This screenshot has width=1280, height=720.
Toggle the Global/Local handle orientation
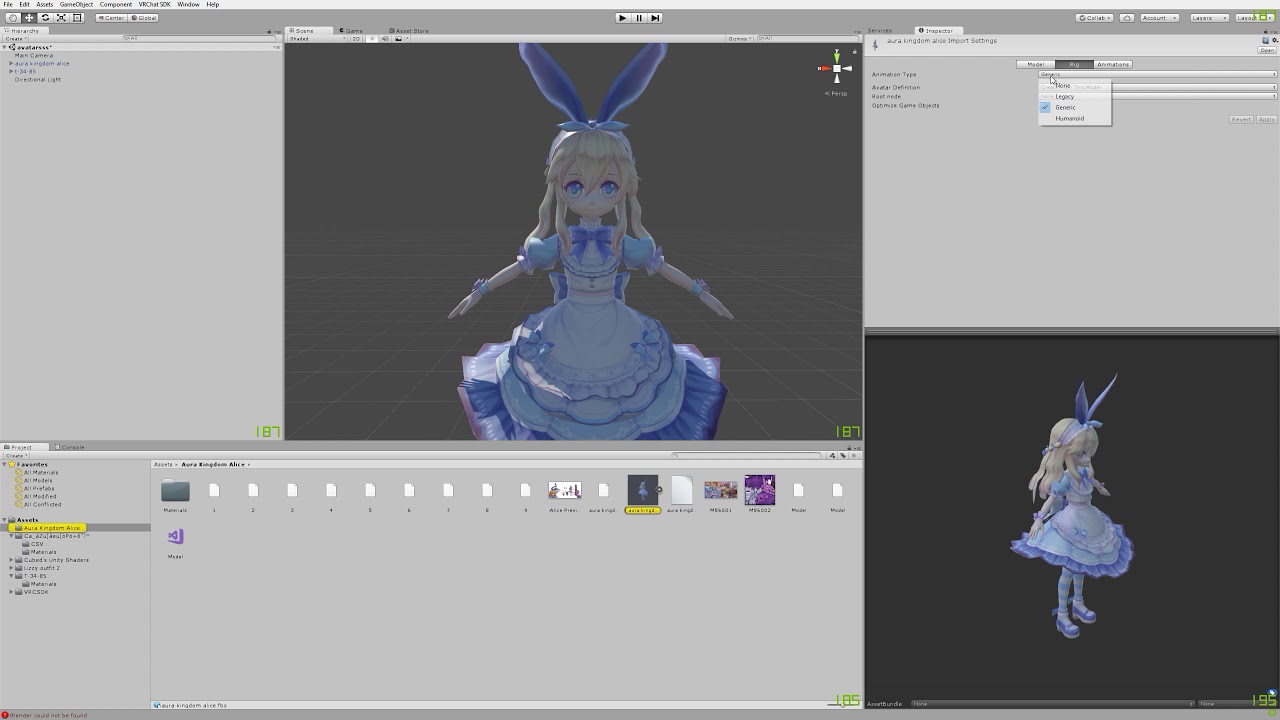143,18
